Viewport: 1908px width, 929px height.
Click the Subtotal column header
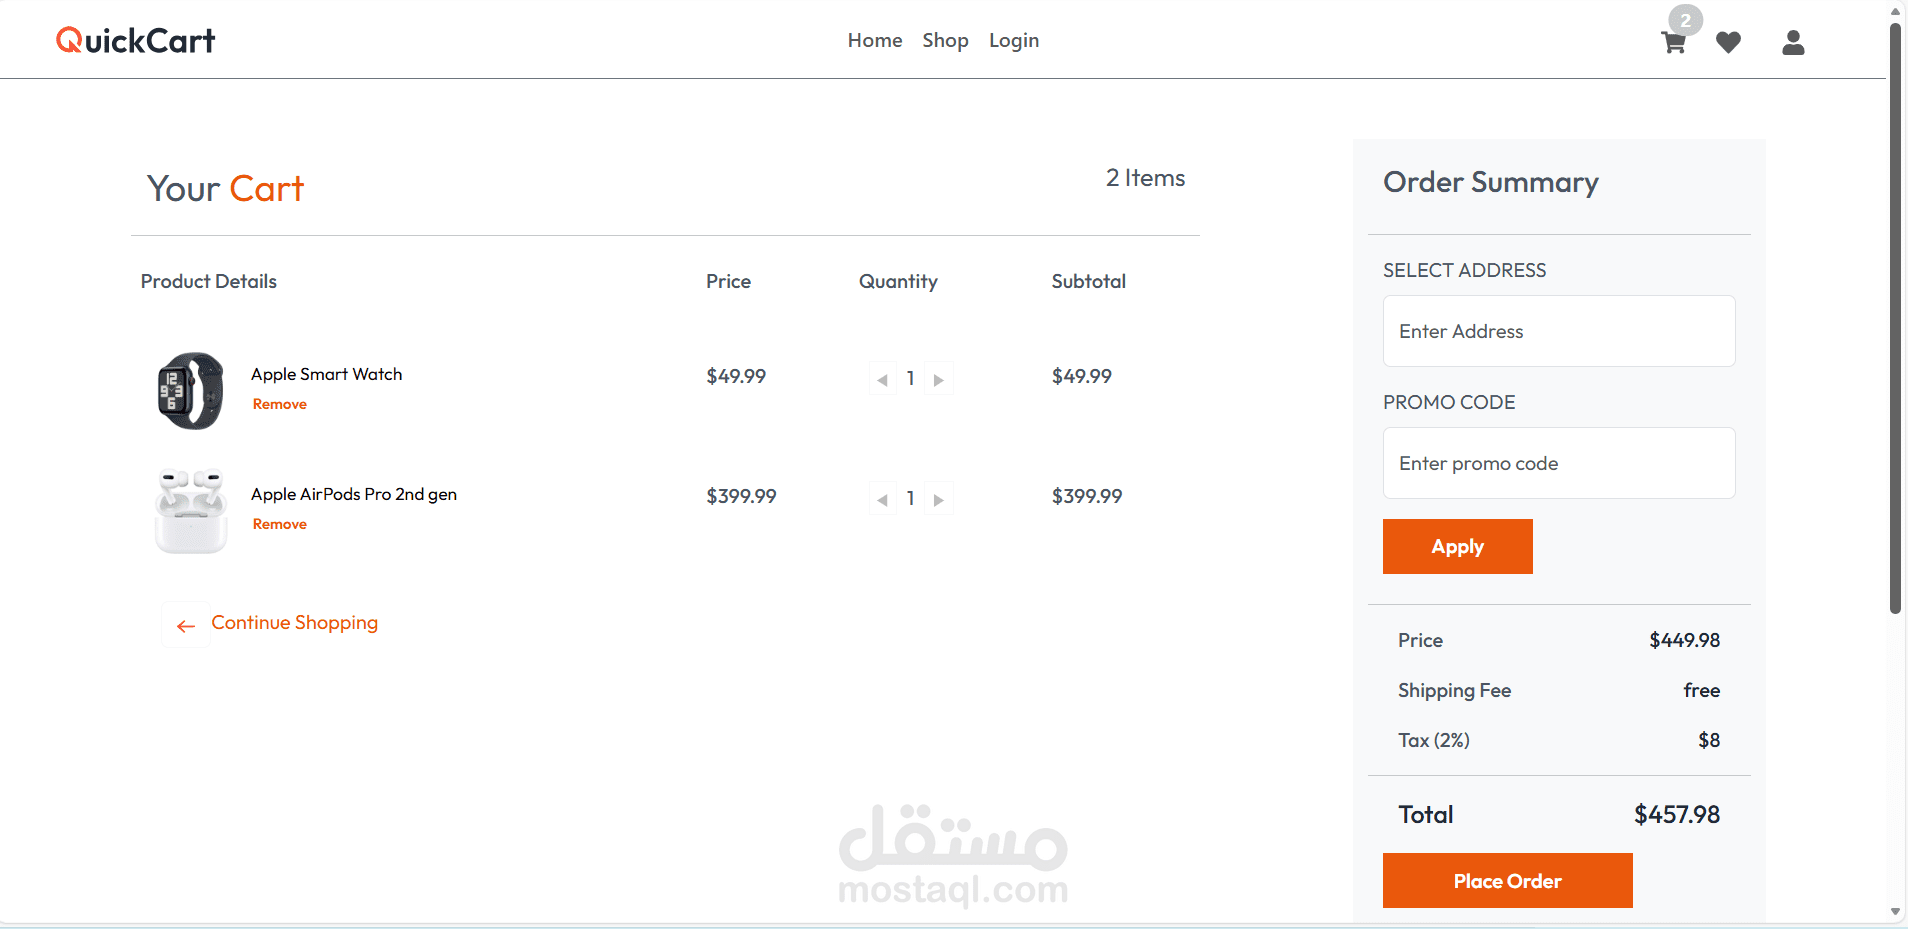[x=1088, y=281]
